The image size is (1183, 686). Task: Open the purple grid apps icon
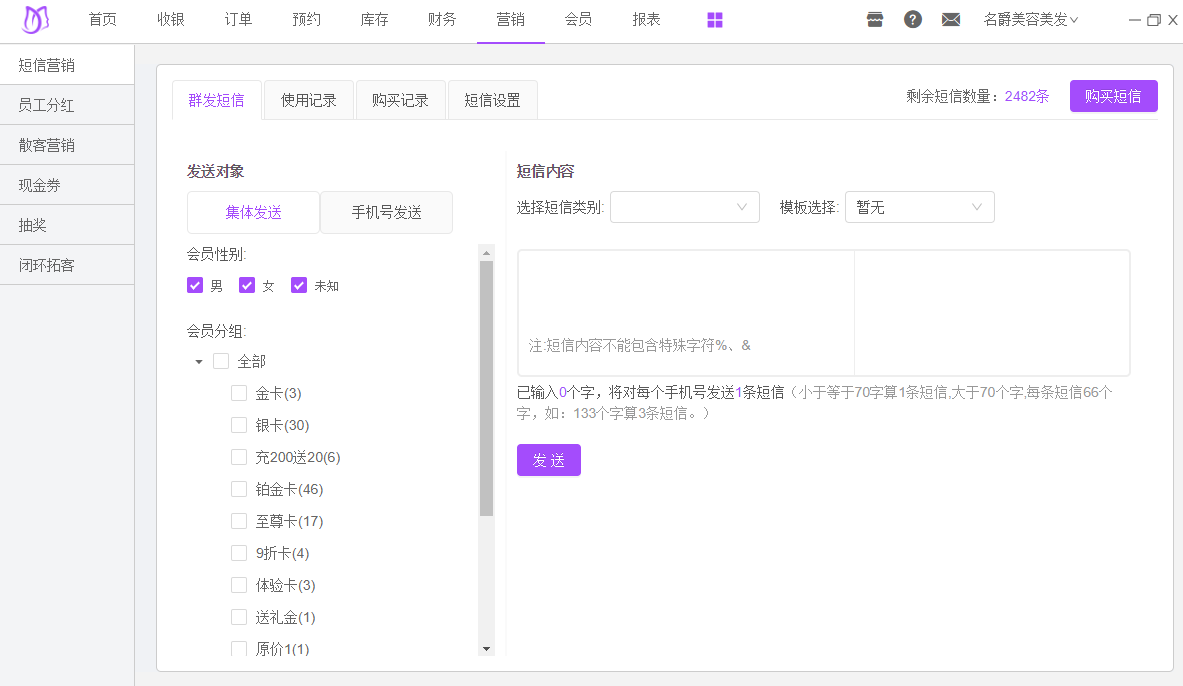715,20
